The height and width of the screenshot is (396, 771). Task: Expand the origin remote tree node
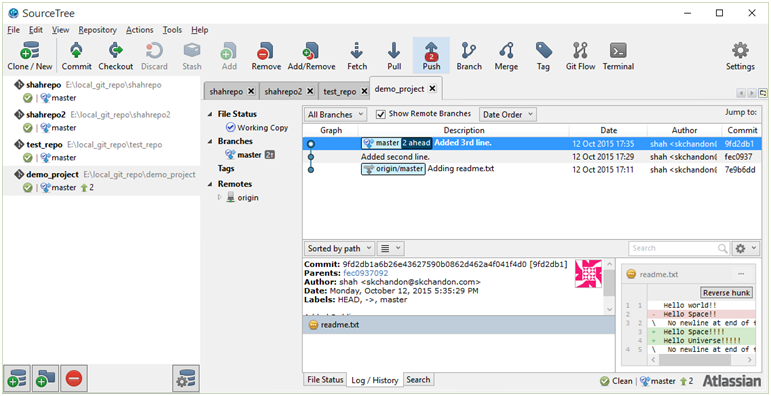click(x=220, y=198)
